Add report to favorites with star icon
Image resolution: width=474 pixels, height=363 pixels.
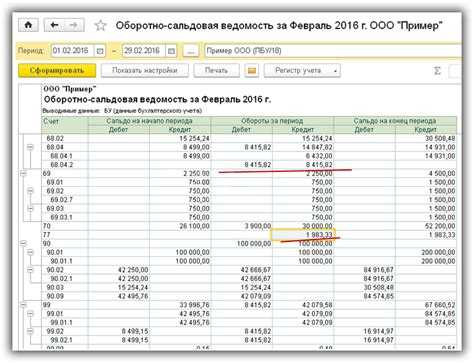coord(100,26)
